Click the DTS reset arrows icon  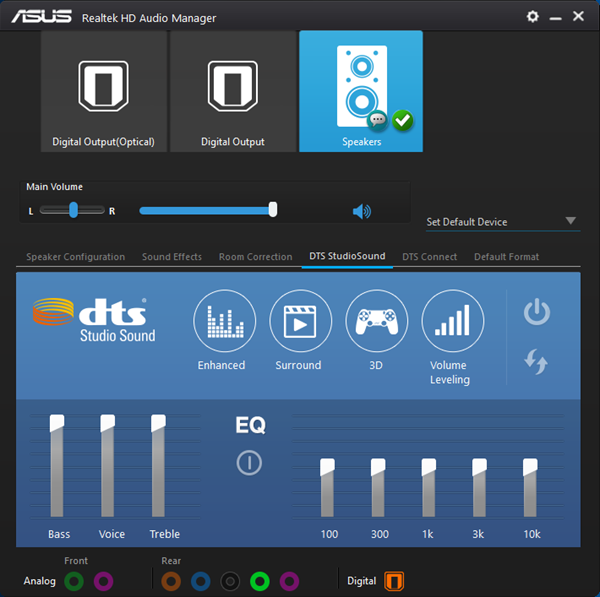pos(536,362)
